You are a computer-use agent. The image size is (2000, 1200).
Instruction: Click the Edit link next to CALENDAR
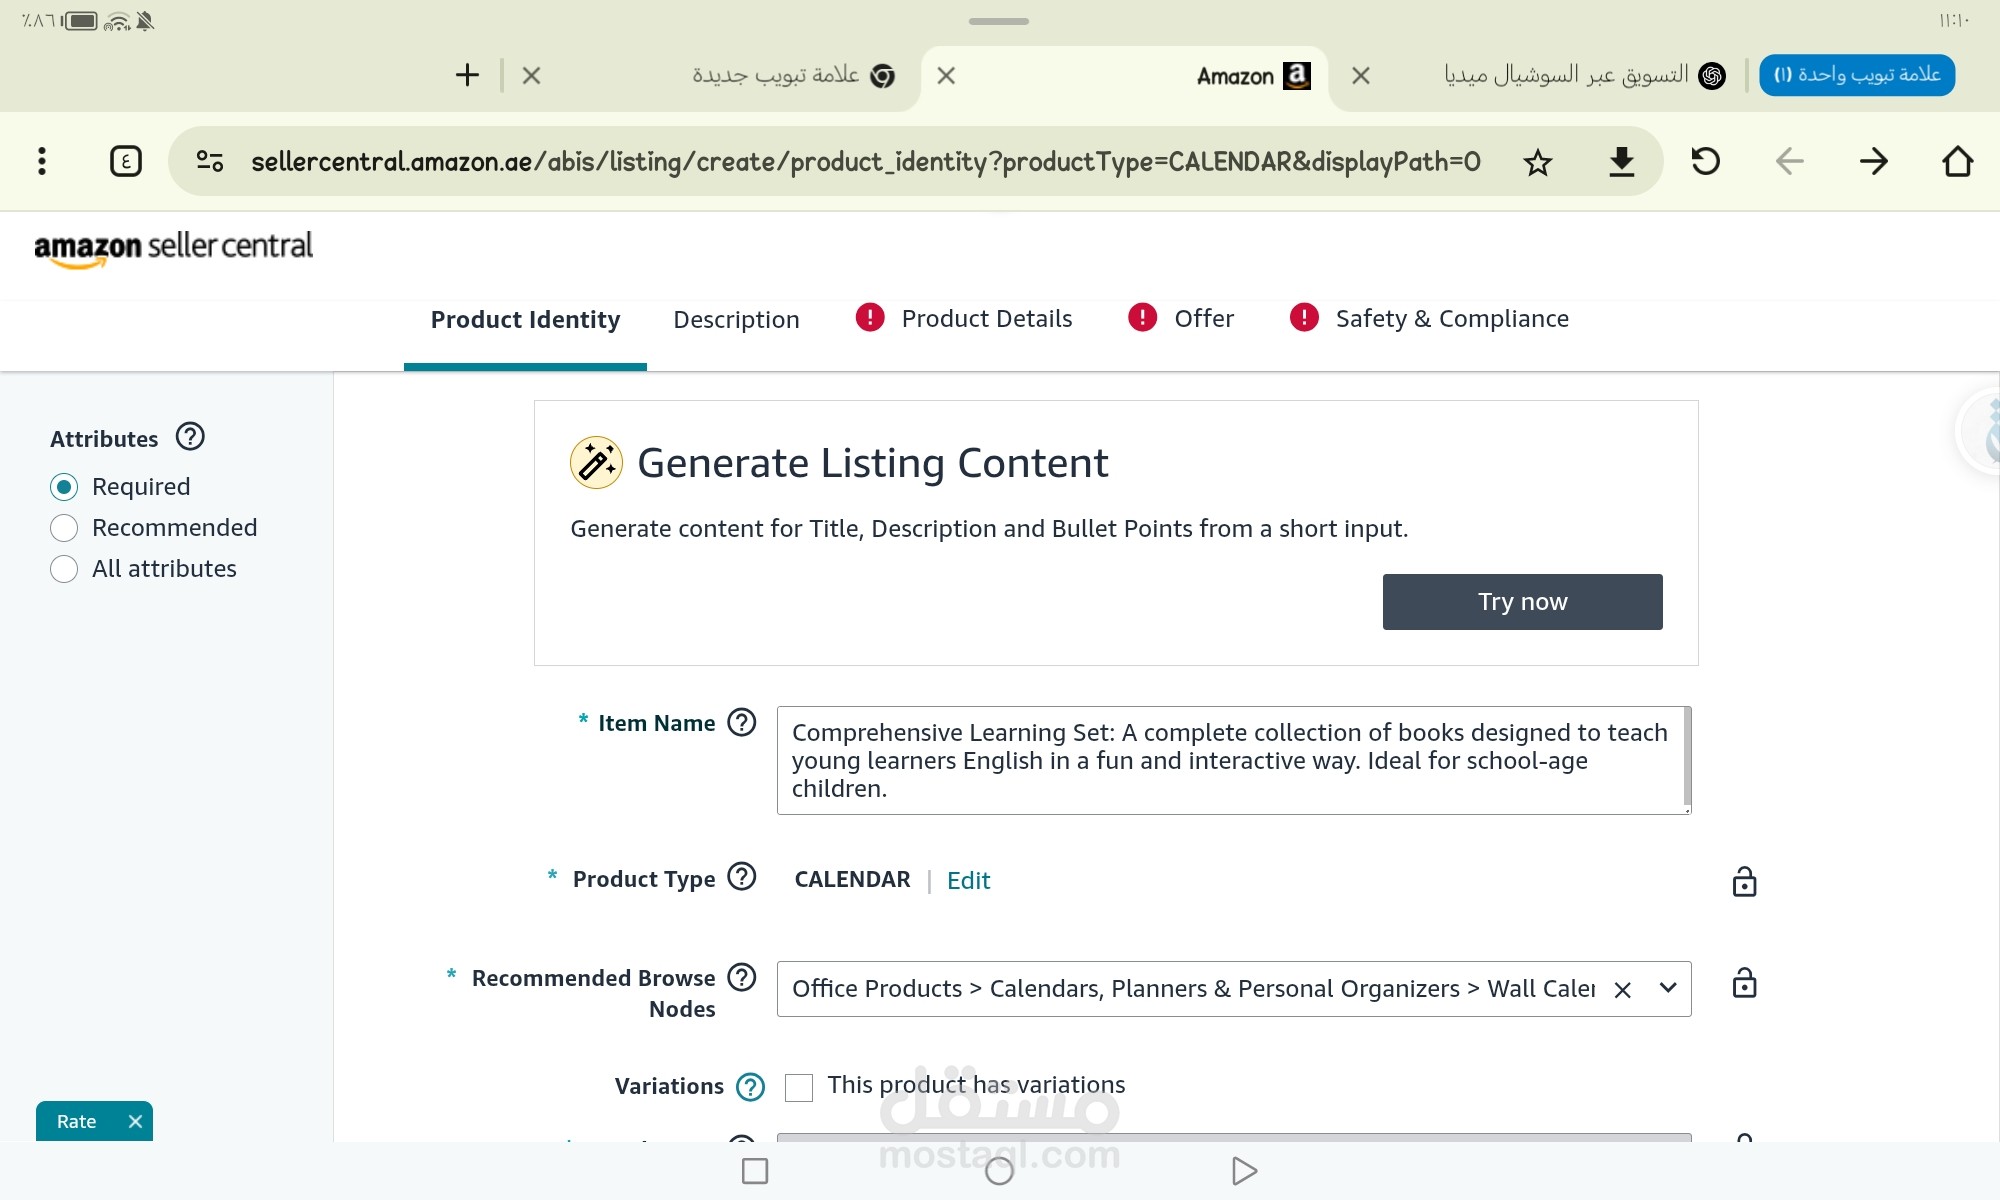coord(968,880)
